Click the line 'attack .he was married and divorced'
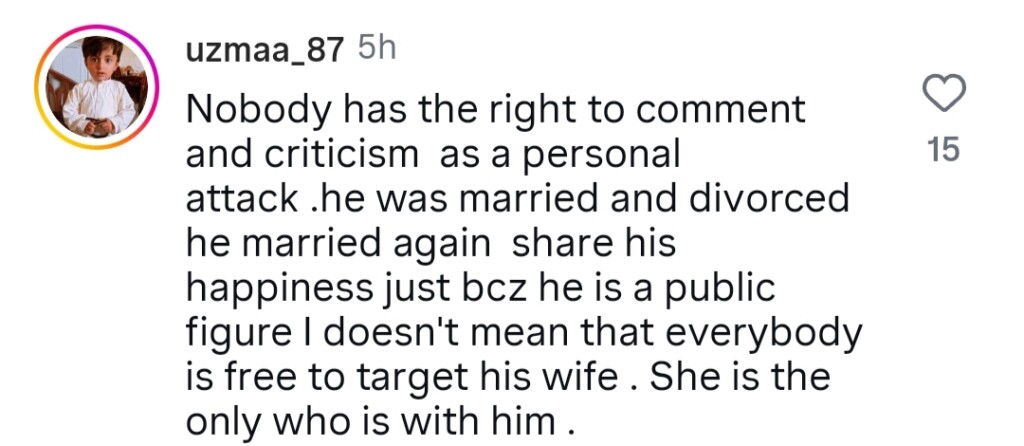 (517, 199)
